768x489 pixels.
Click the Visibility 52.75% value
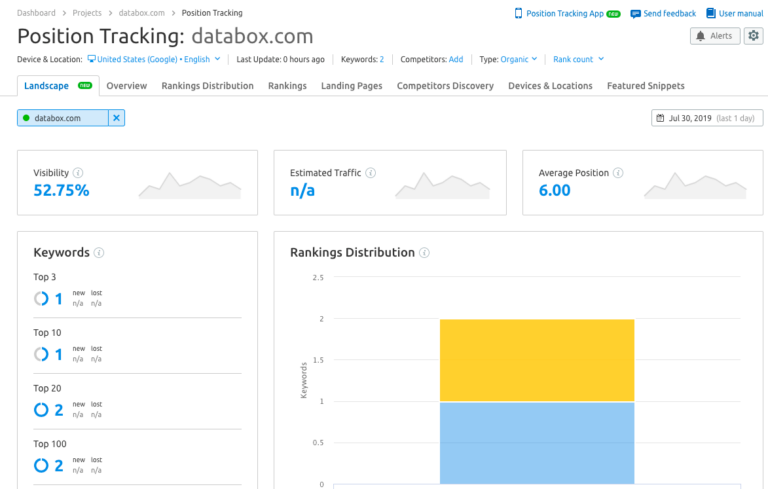pos(61,190)
